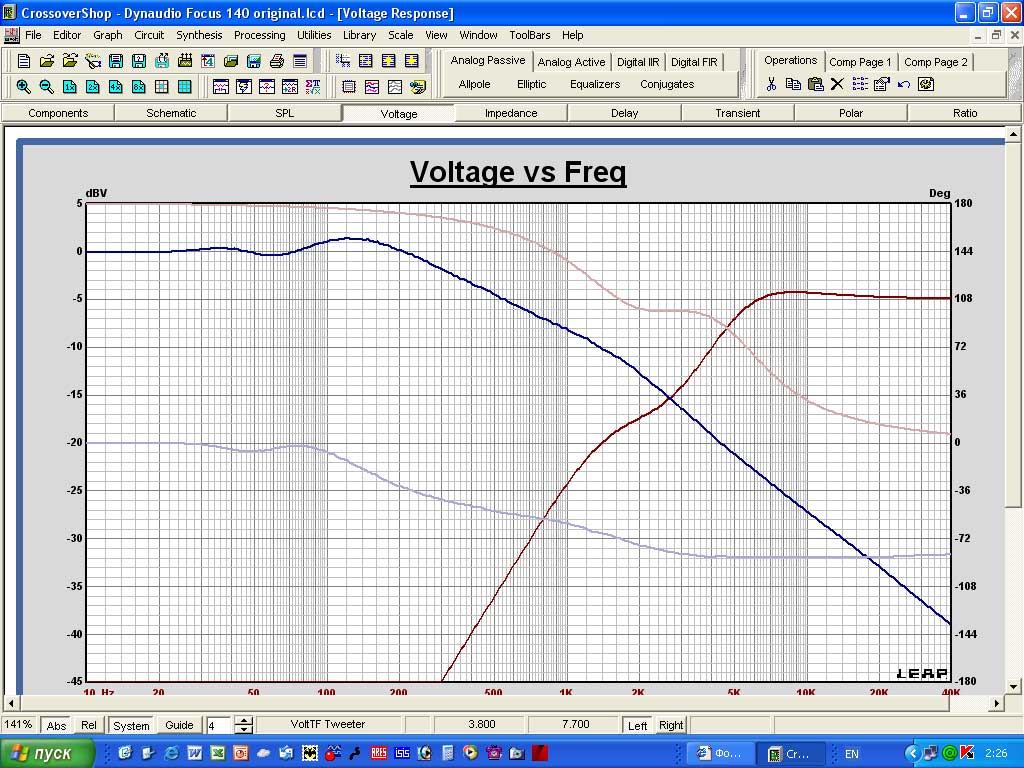Toggle the Guide curve button

179,726
